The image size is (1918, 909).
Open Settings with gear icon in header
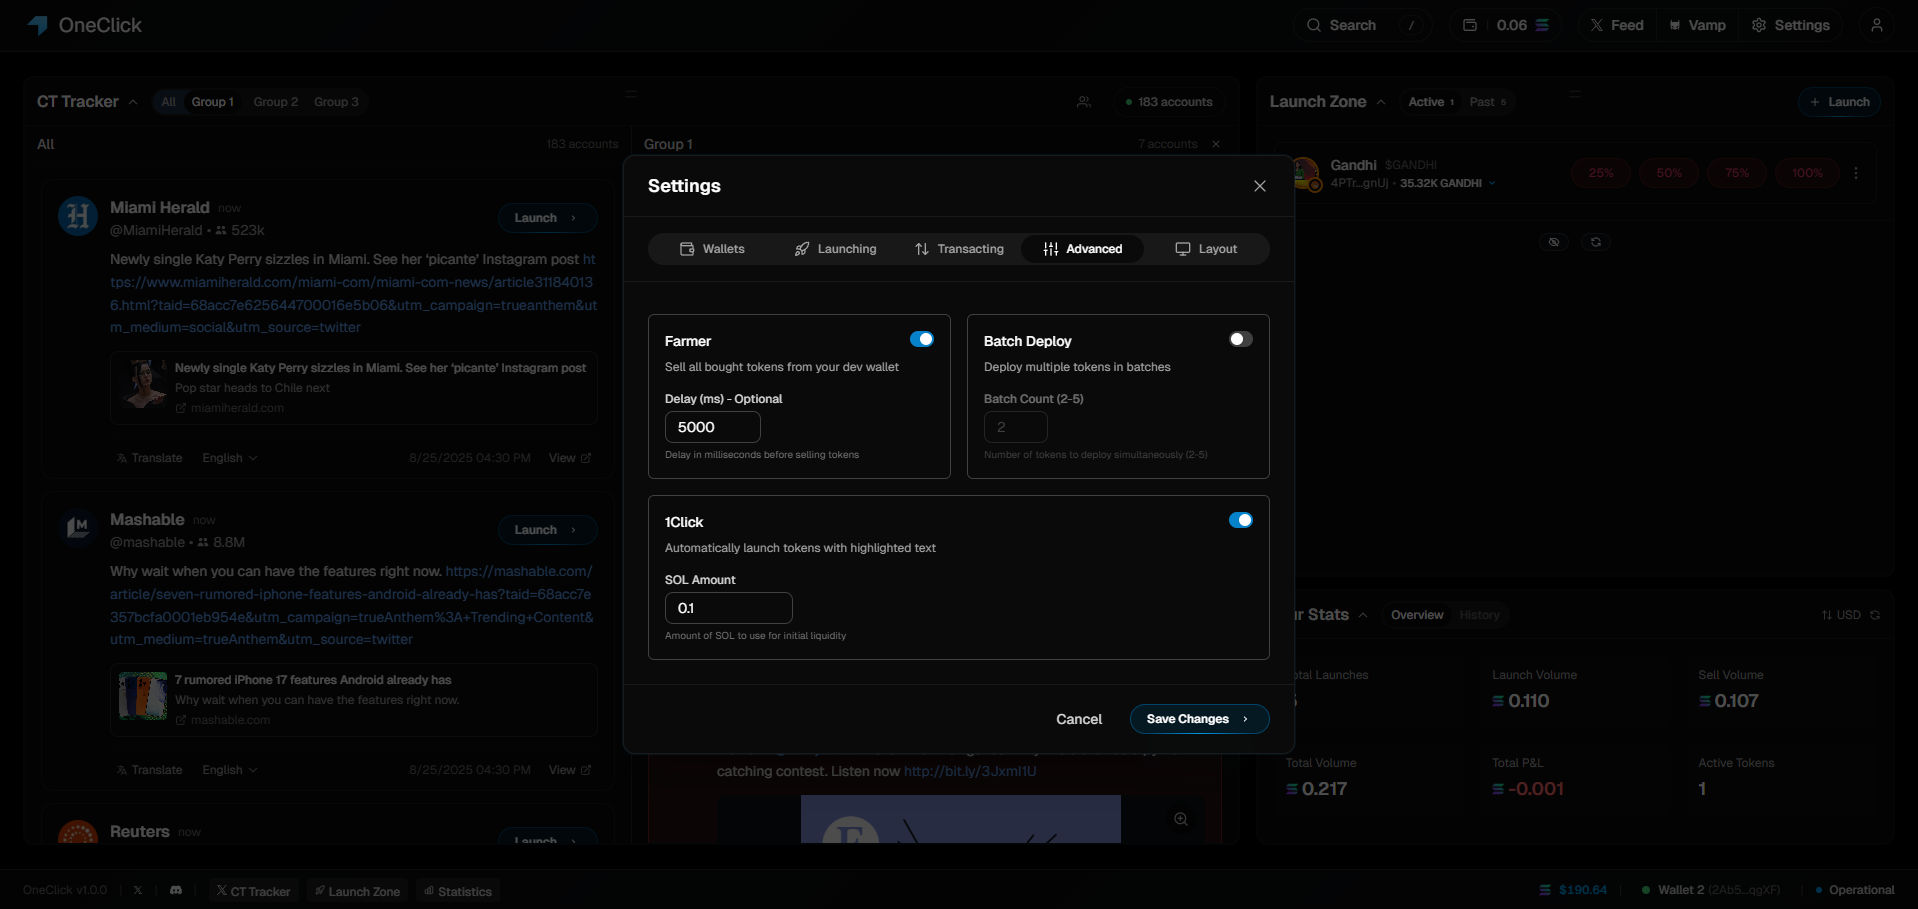[1791, 25]
